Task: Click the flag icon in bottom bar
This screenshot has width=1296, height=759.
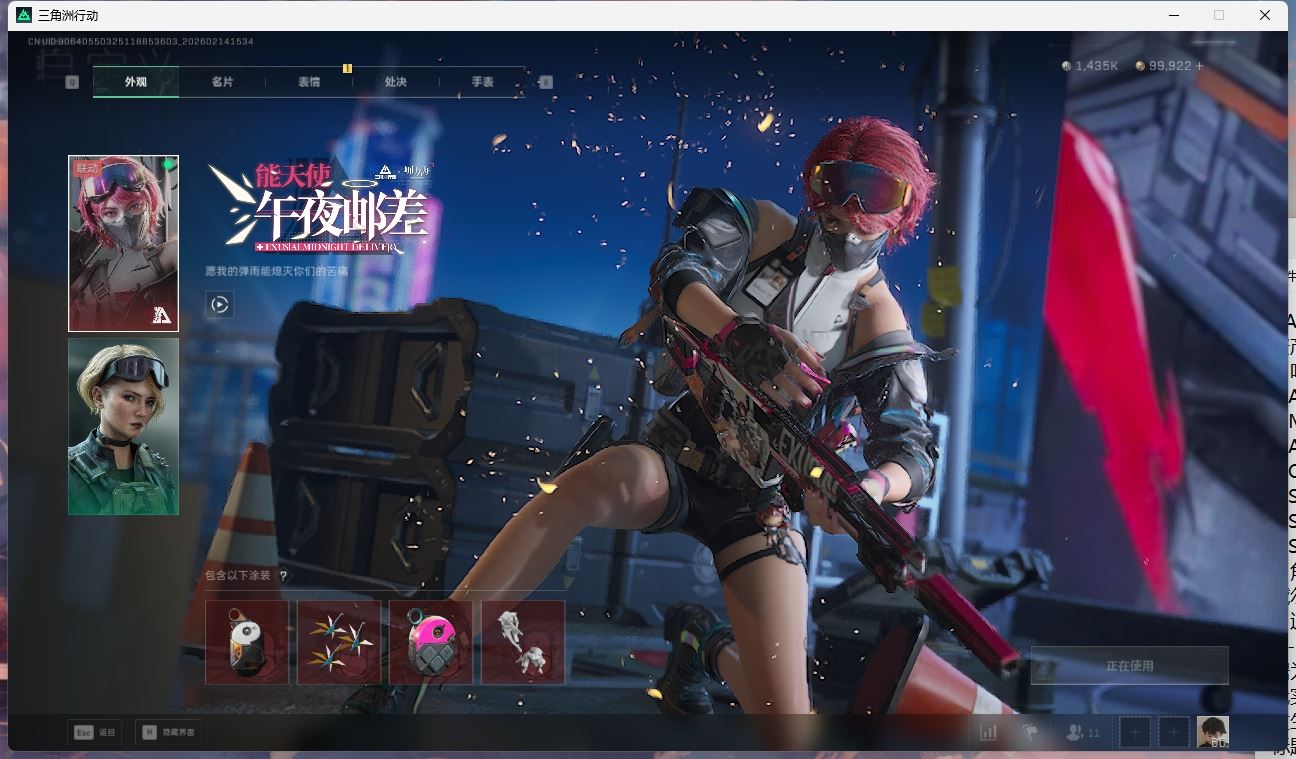Action: click(x=1028, y=732)
